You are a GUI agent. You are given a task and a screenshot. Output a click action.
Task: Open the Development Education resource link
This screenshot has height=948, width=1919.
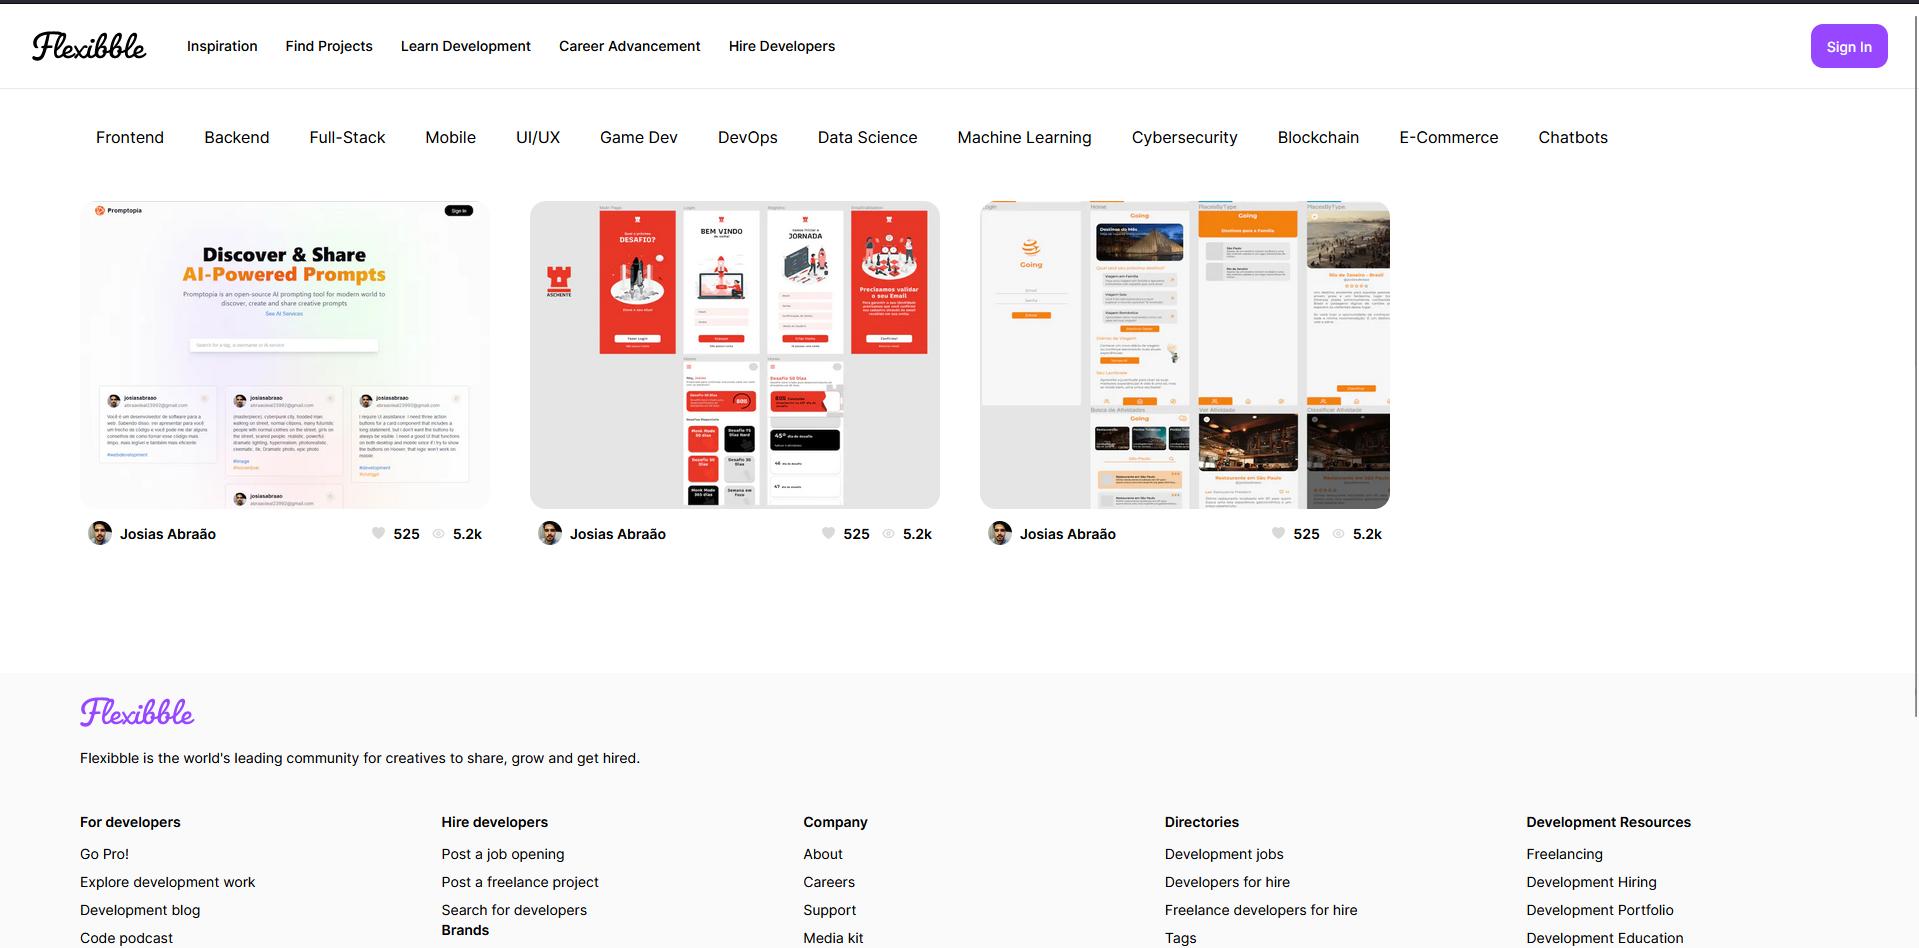[x=1605, y=938]
